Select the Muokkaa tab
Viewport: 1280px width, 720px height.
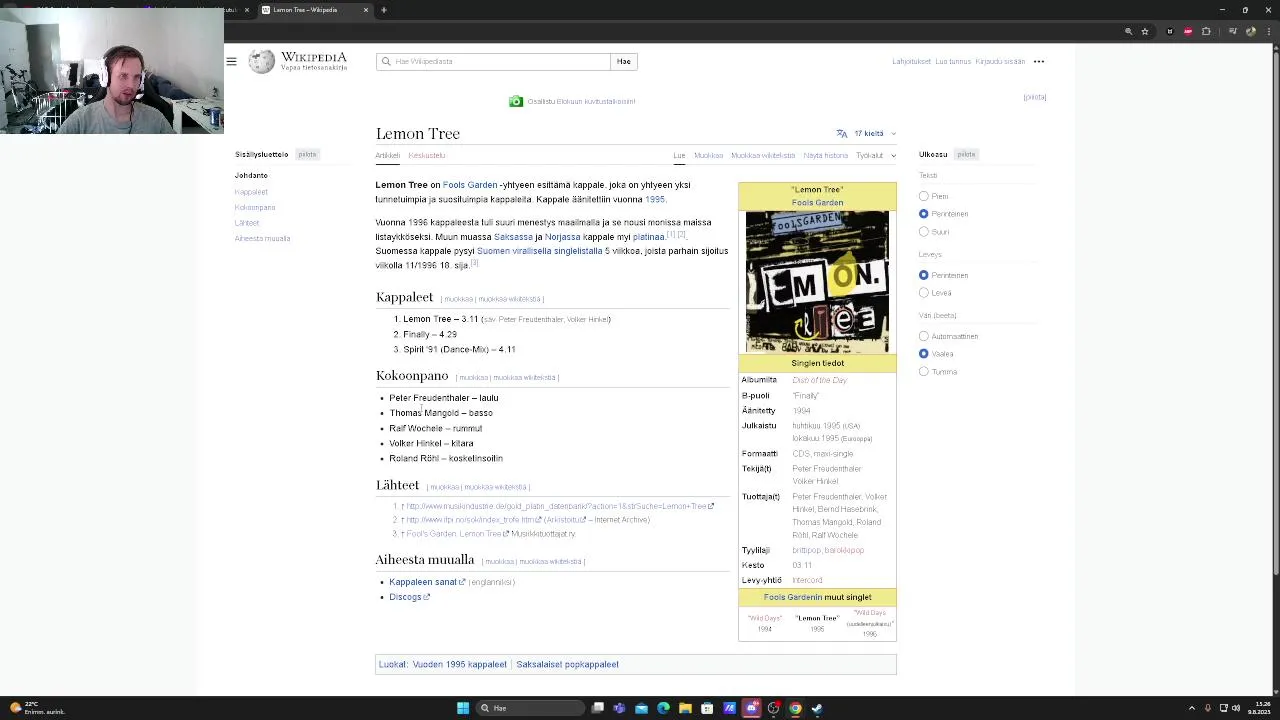tap(708, 155)
